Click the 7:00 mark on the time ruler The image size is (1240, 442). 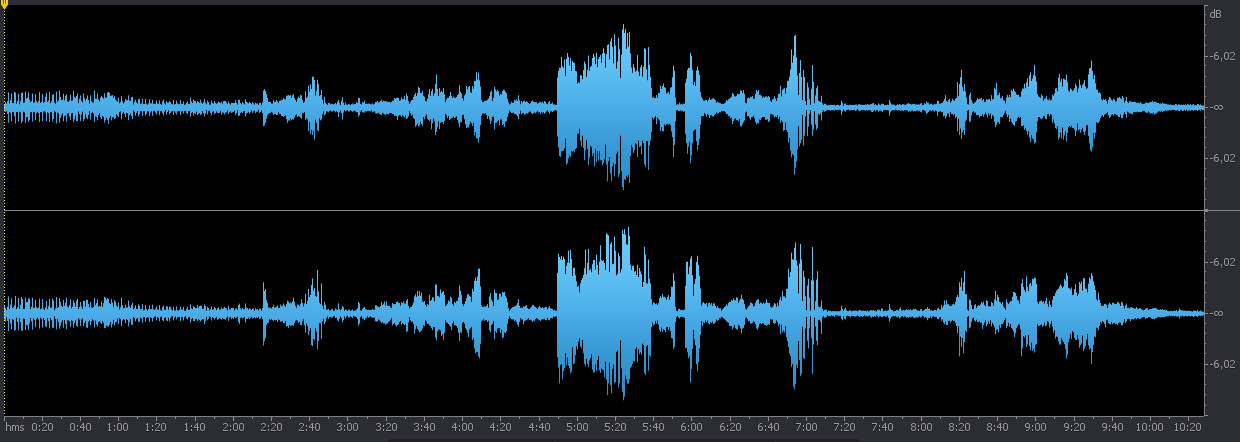tap(804, 427)
